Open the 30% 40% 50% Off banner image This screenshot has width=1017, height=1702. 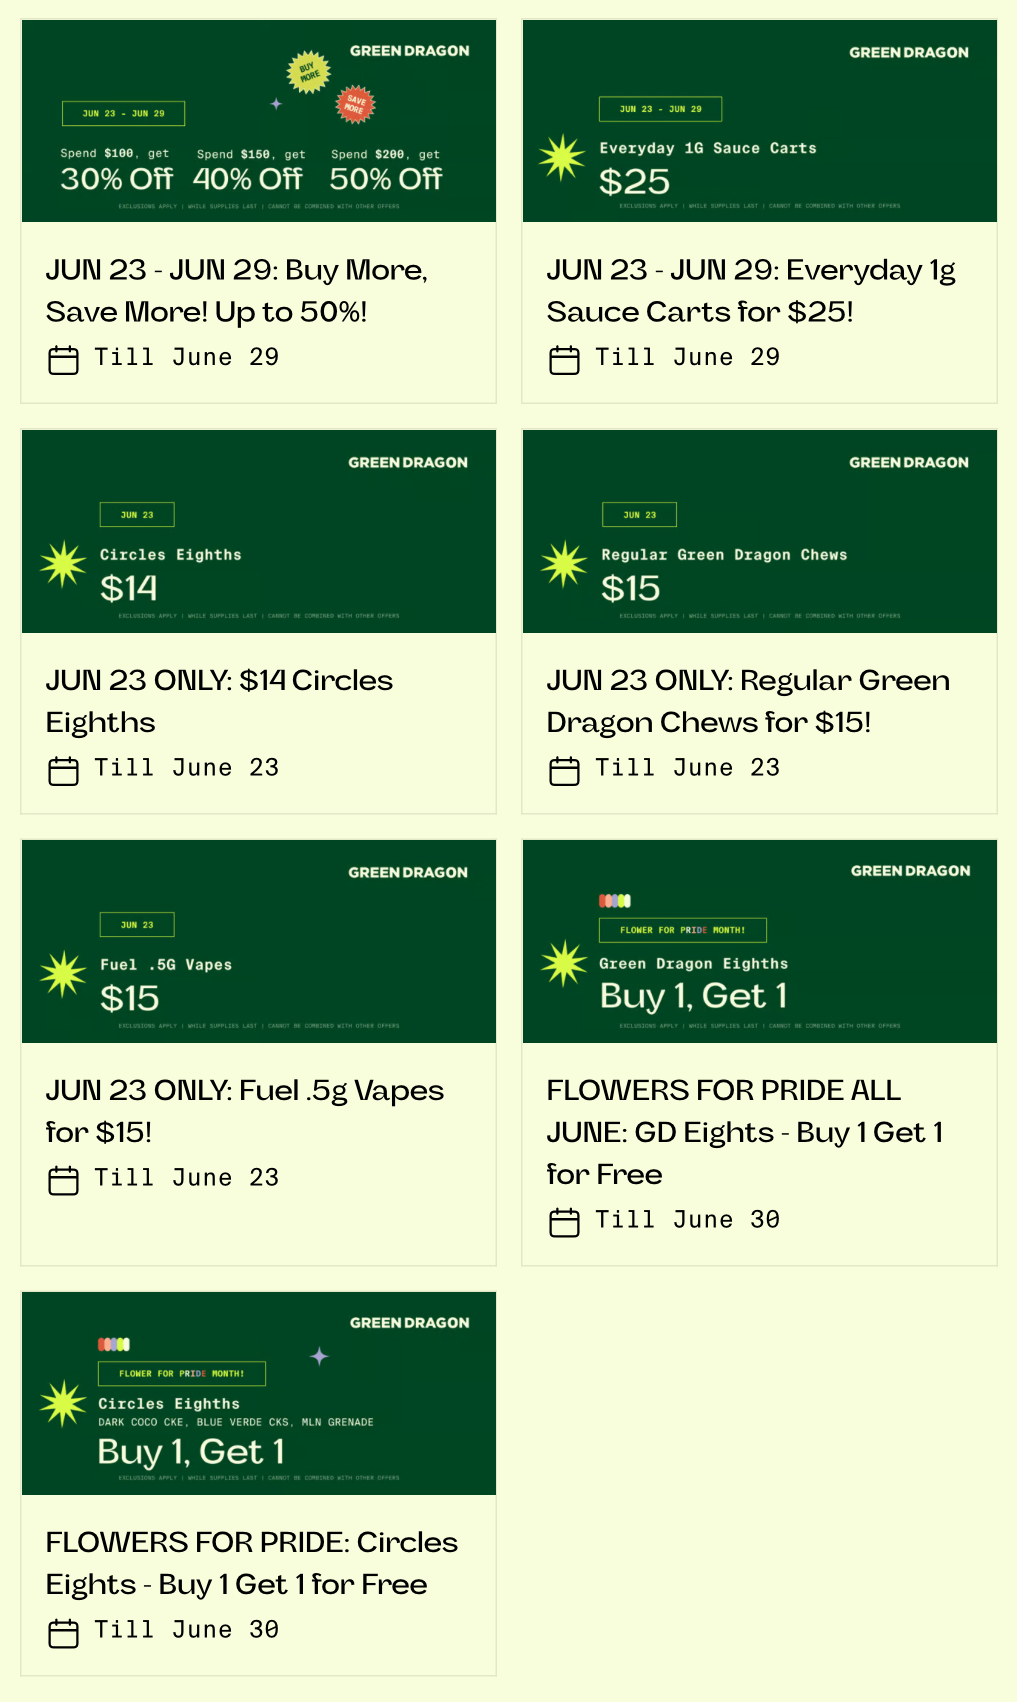[x=259, y=121]
